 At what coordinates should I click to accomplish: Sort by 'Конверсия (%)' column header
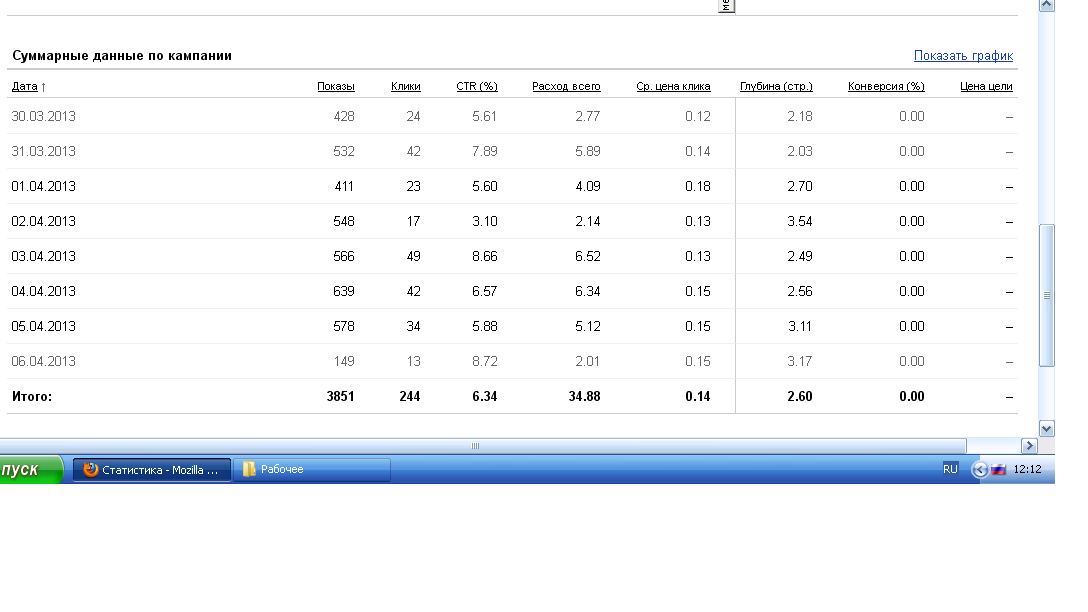pos(886,87)
